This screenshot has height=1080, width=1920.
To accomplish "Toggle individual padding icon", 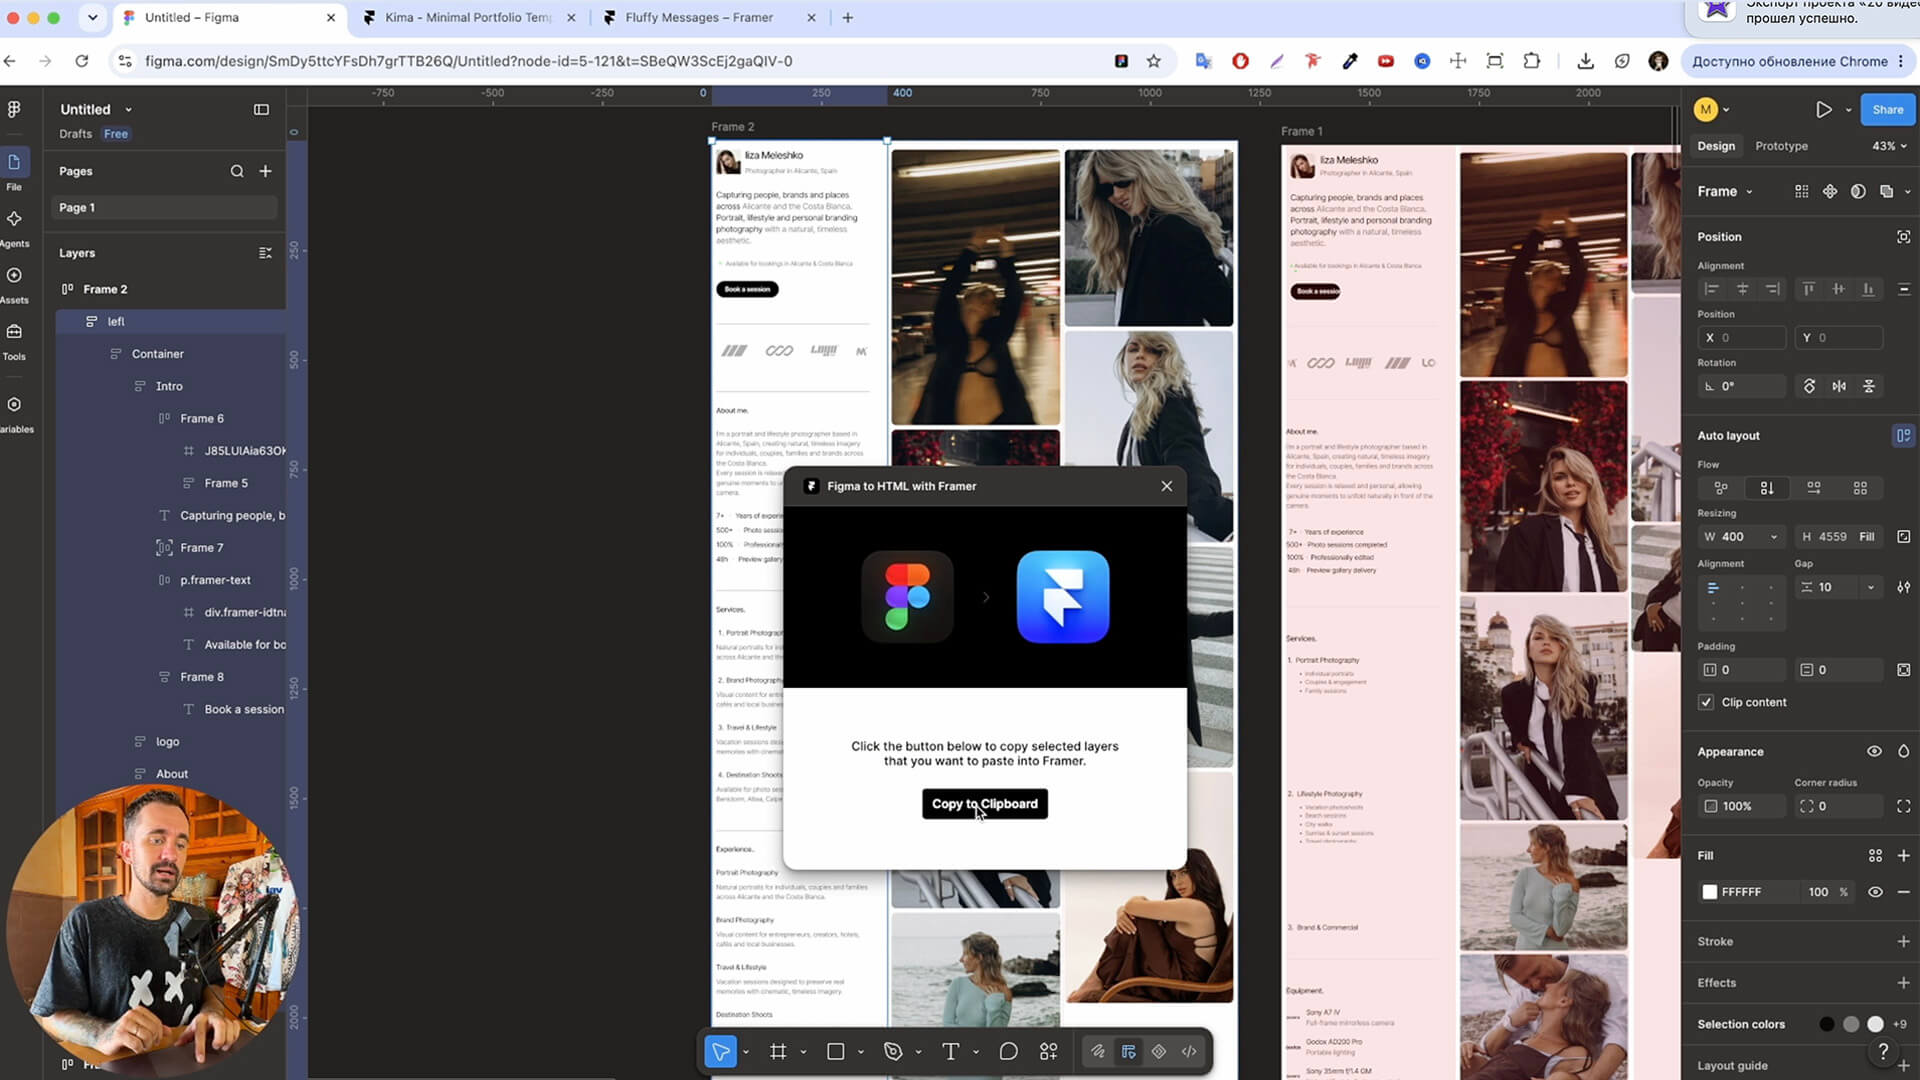I will click(x=1903, y=670).
